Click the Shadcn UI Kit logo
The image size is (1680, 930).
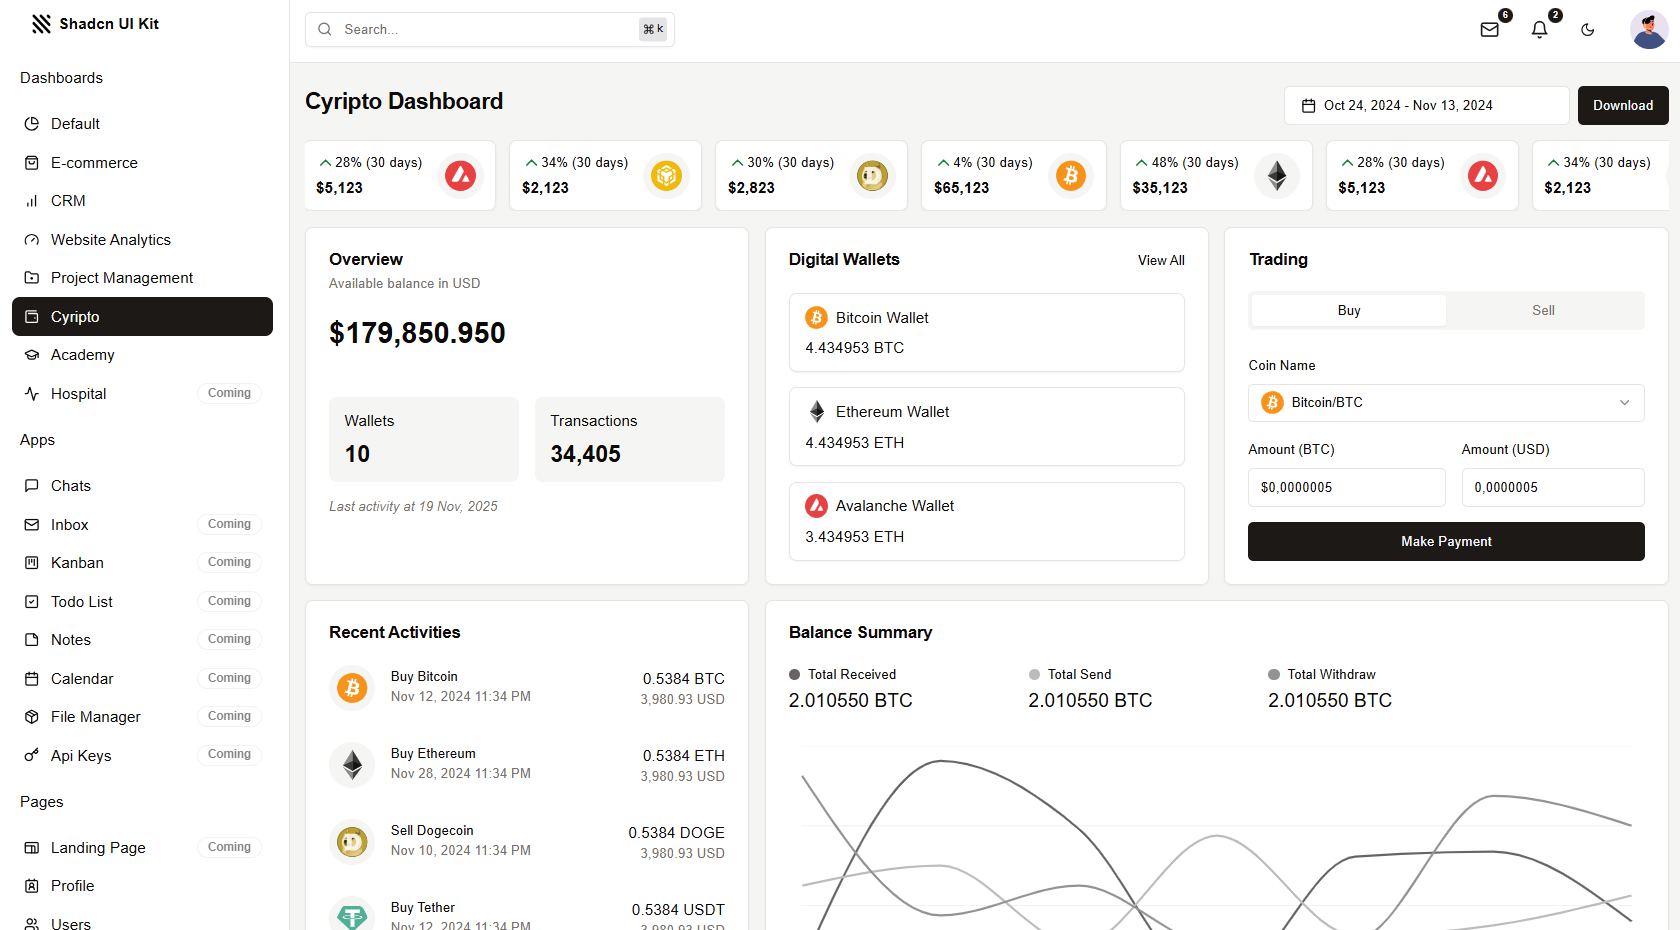pos(96,24)
